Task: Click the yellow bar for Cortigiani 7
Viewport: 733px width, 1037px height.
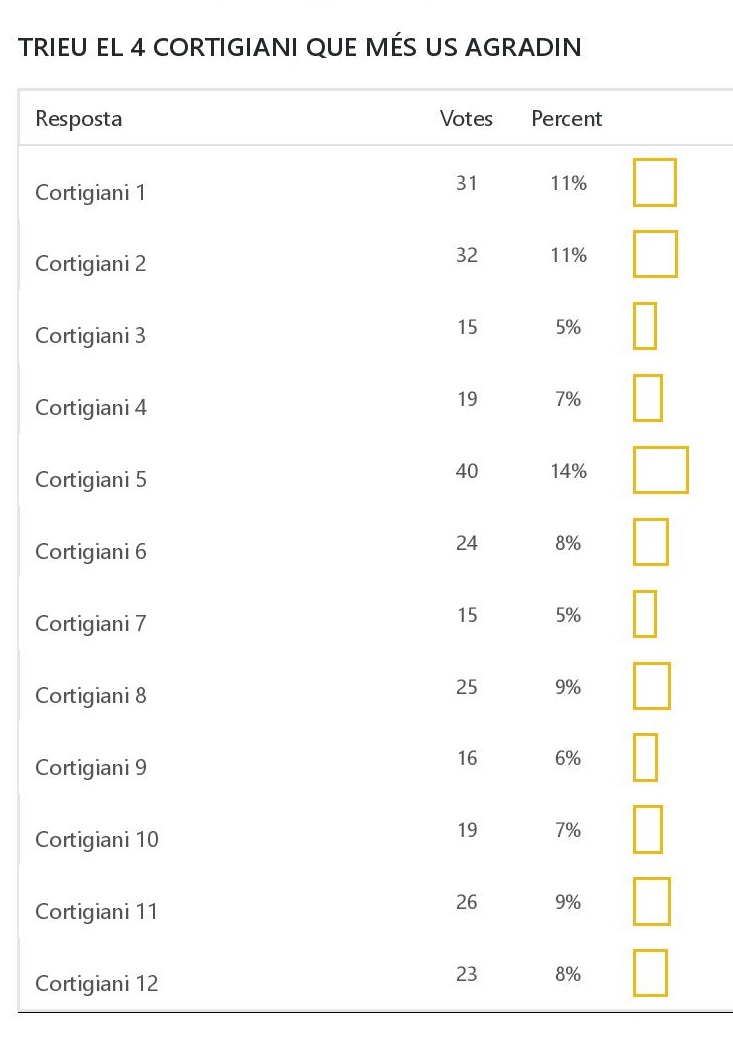Action: [645, 614]
